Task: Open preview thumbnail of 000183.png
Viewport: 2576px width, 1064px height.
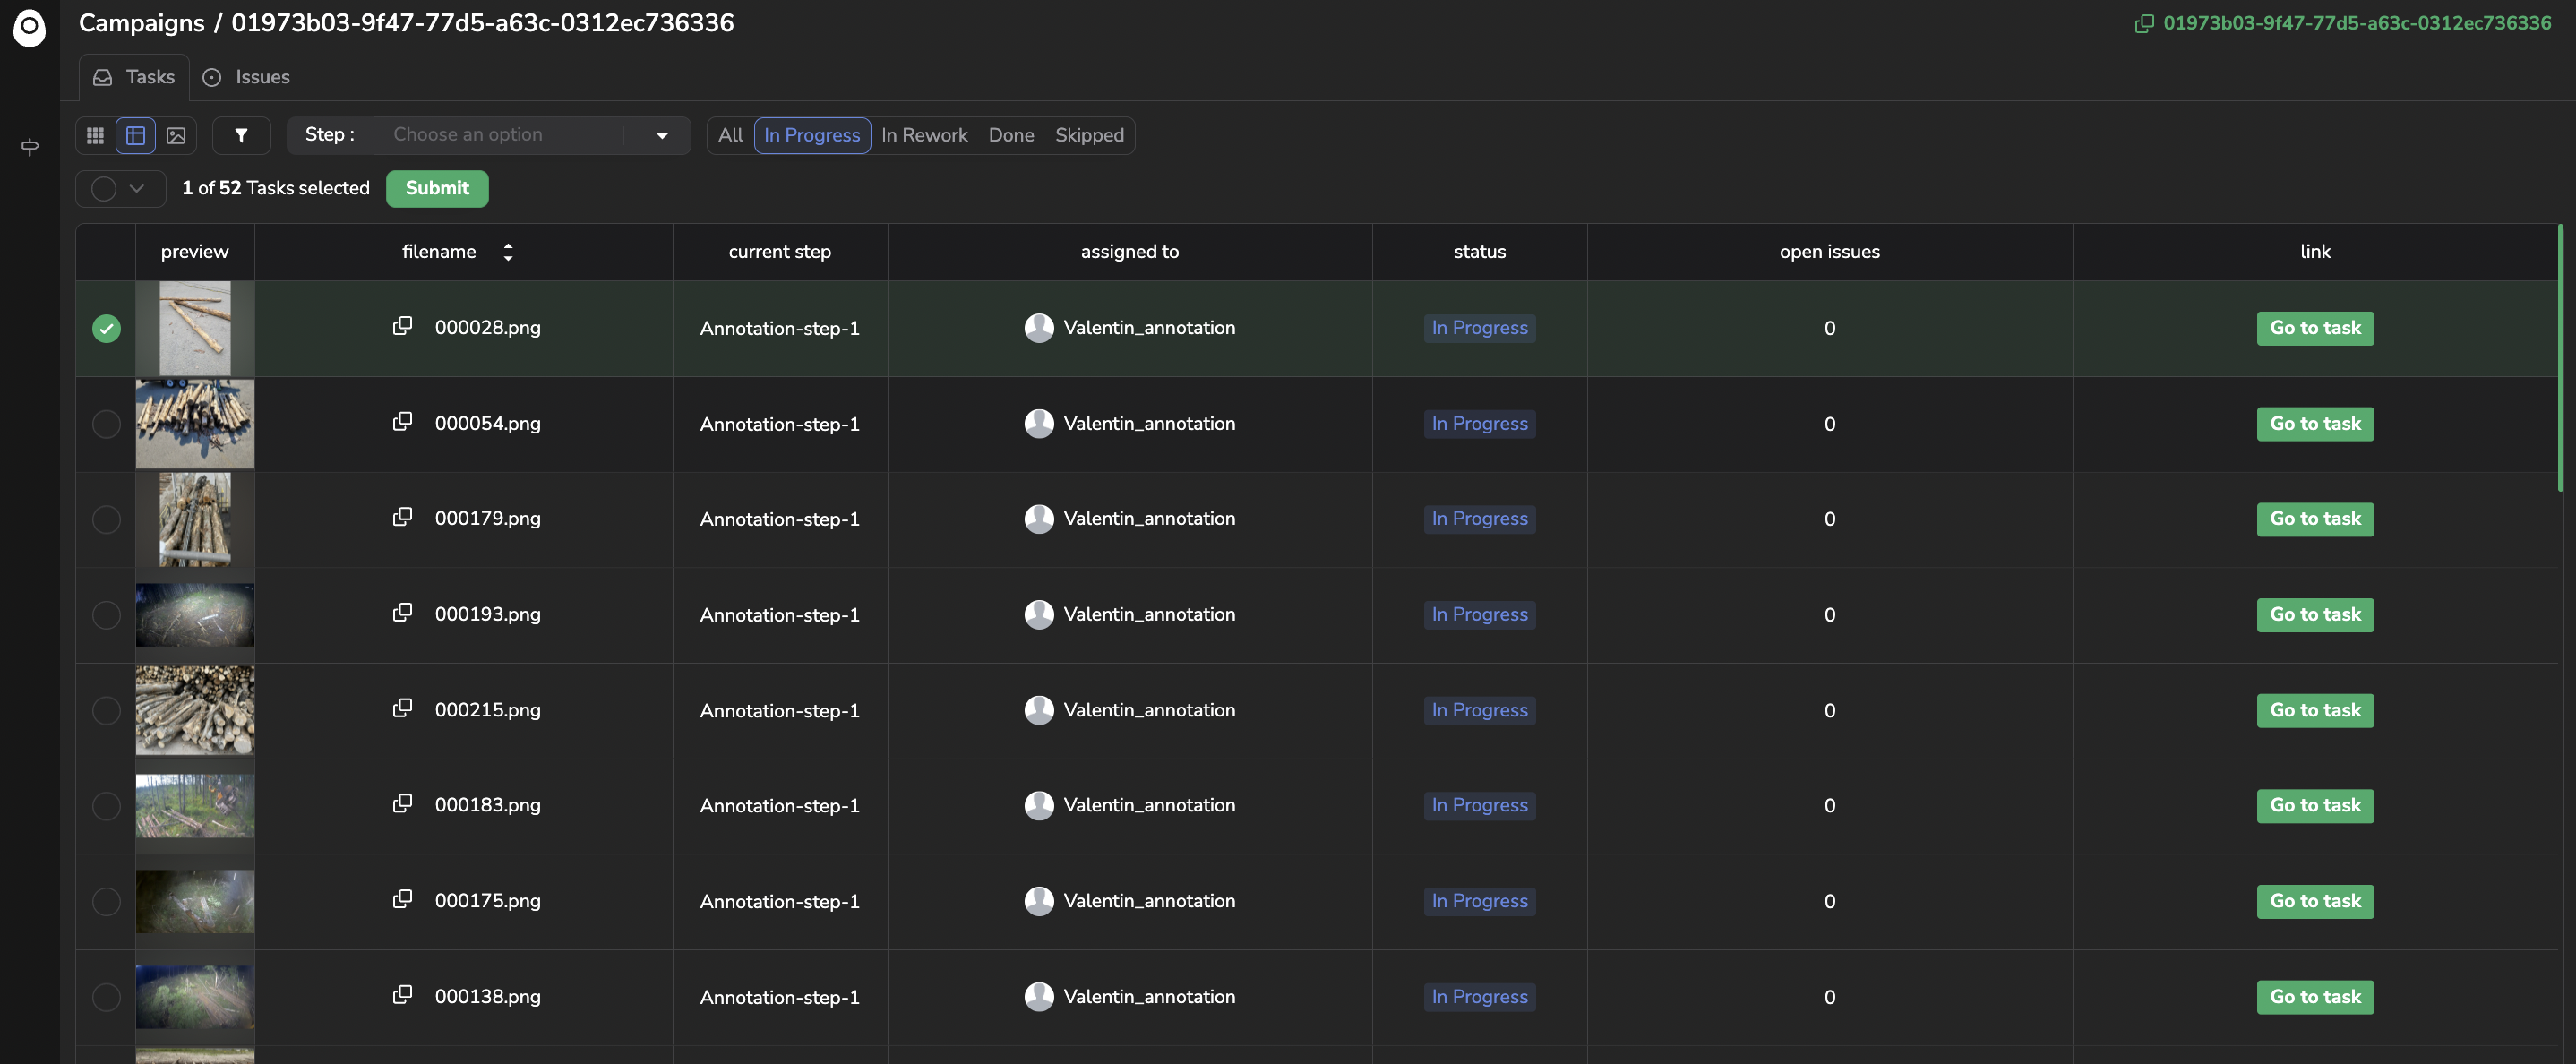Action: pyautogui.click(x=195, y=806)
